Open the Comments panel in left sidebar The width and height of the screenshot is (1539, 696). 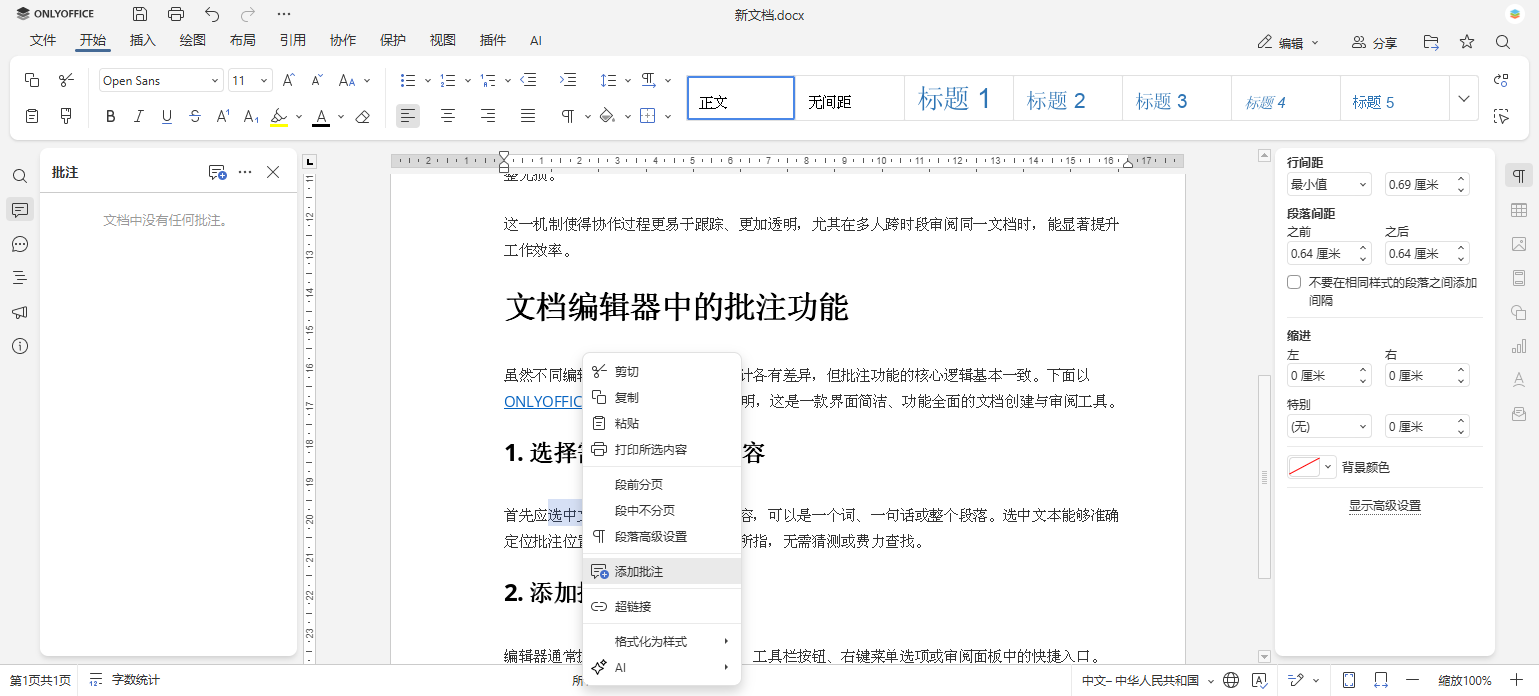20,209
